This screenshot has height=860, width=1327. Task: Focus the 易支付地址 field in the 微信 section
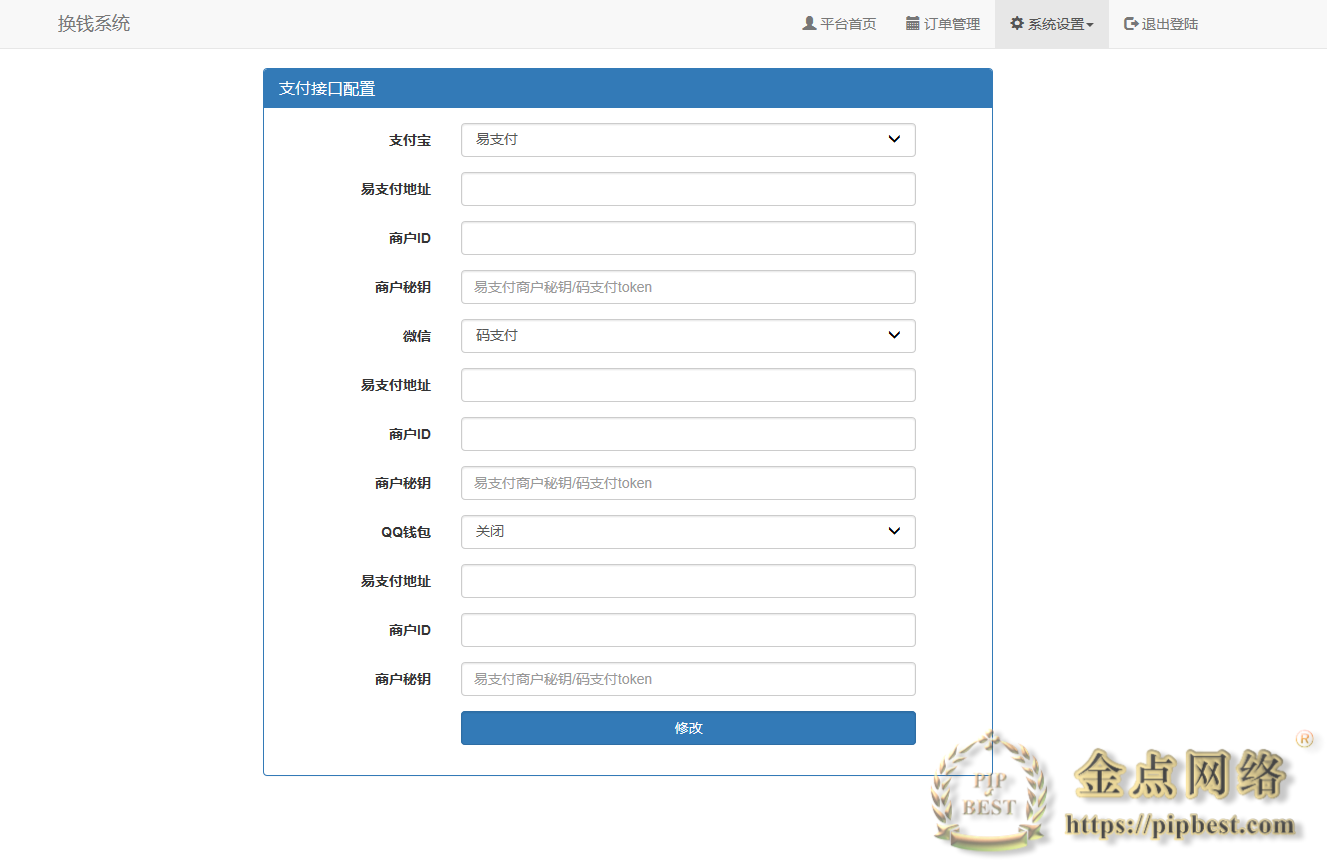pyautogui.click(x=688, y=385)
